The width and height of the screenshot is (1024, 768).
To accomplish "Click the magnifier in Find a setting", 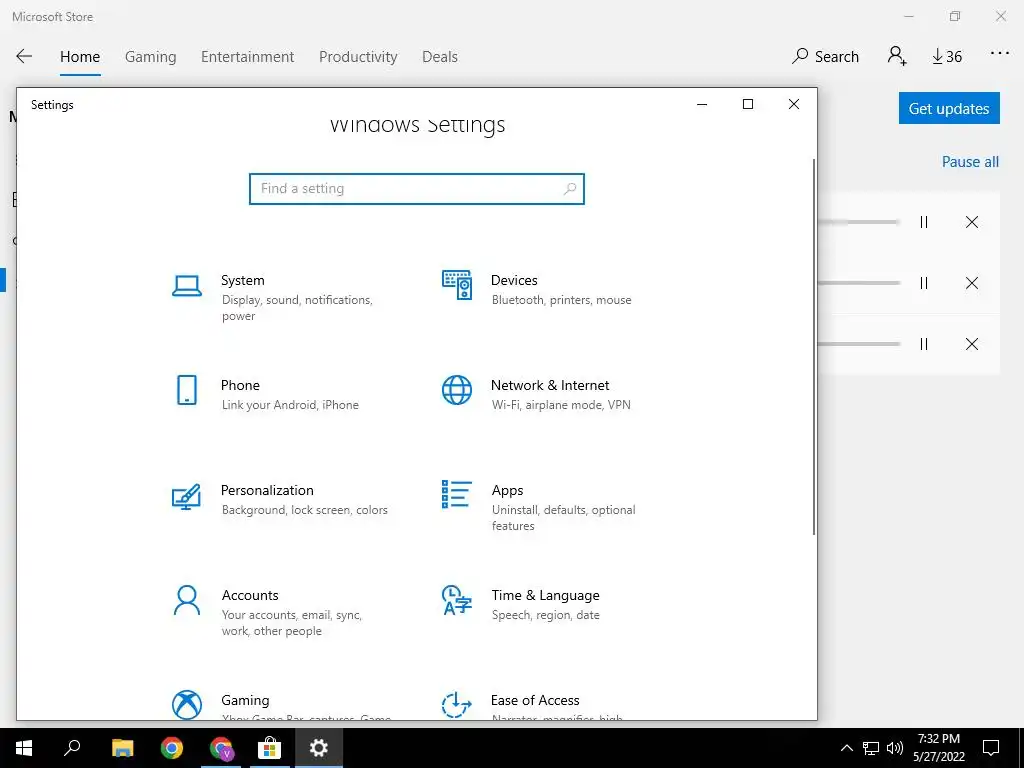I will point(570,189).
